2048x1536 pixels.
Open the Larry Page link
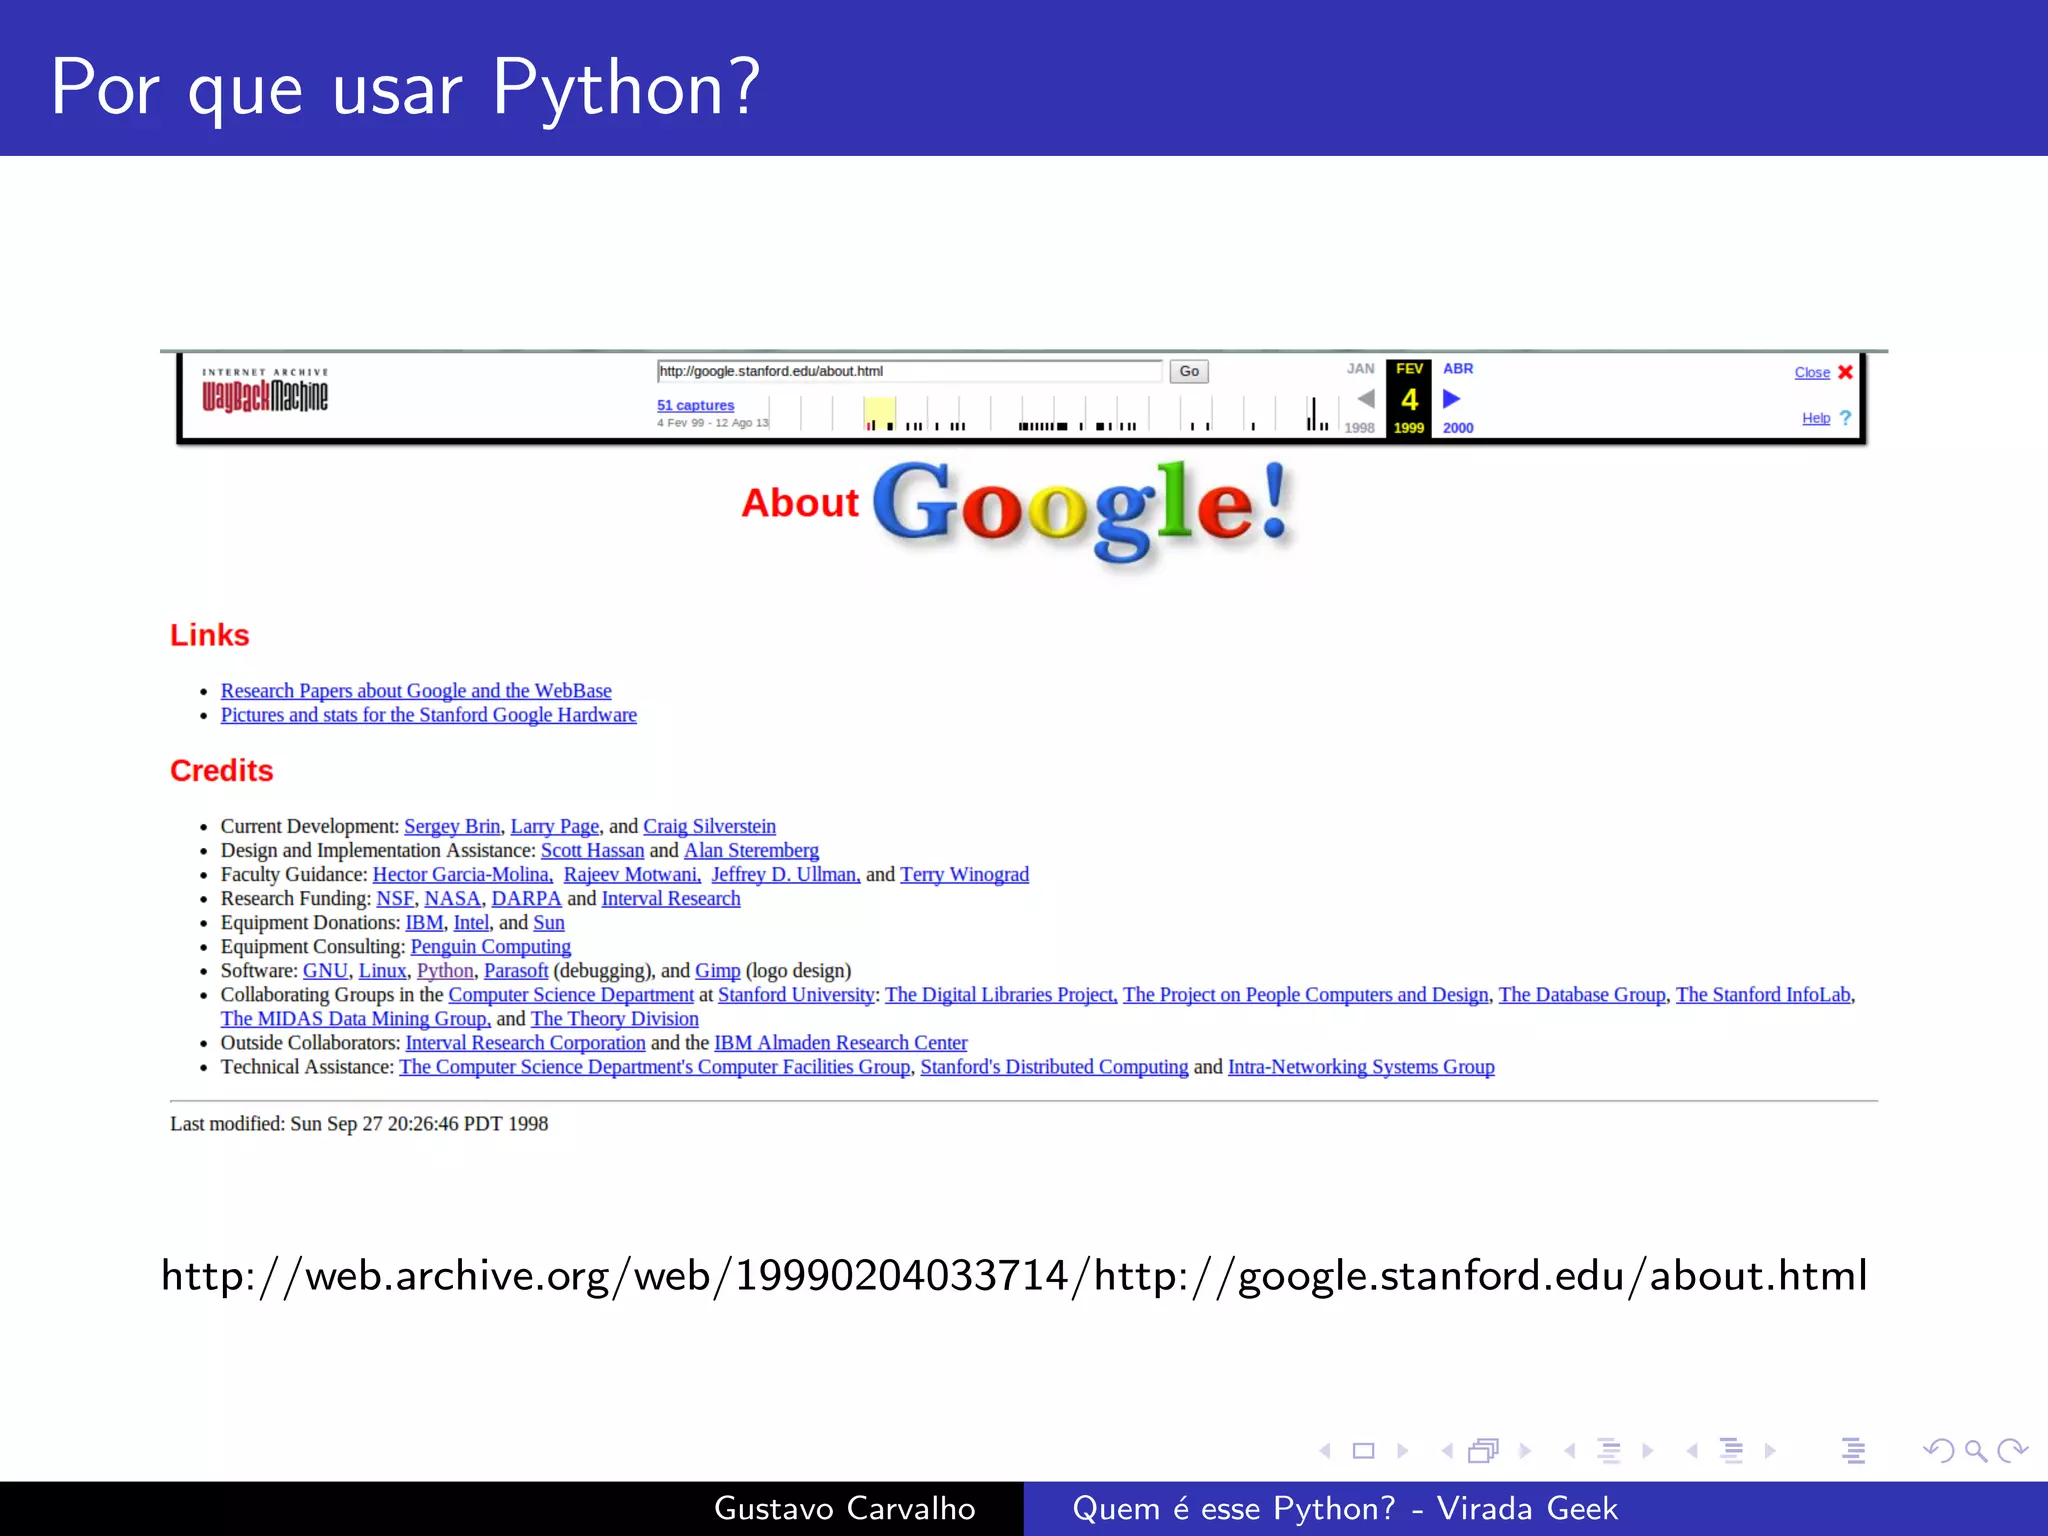point(555,826)
